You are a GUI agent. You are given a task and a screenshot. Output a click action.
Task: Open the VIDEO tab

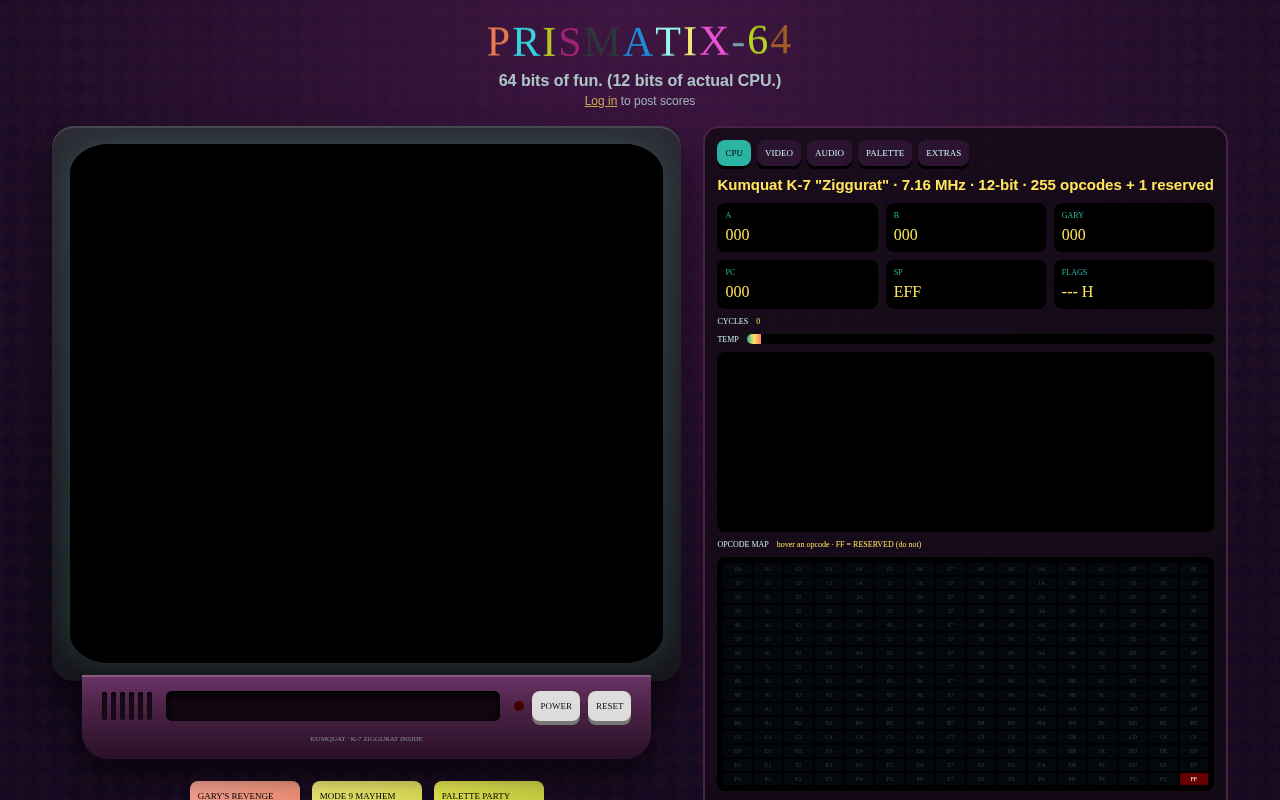point(779,153)
